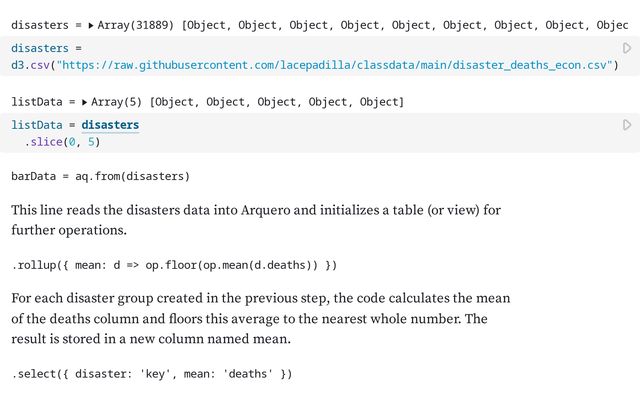Click the first Object in Array(31889) output

click(207, 25)
